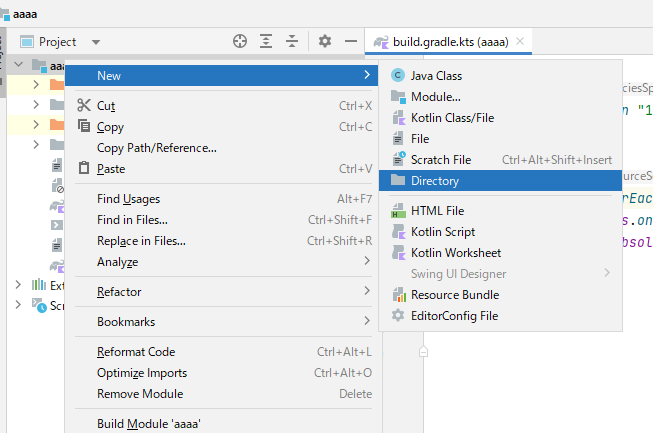The height and width of the screenshot is (433, 653).
Task: Click the EditorConfig gear icon
Action: [398, 315]
